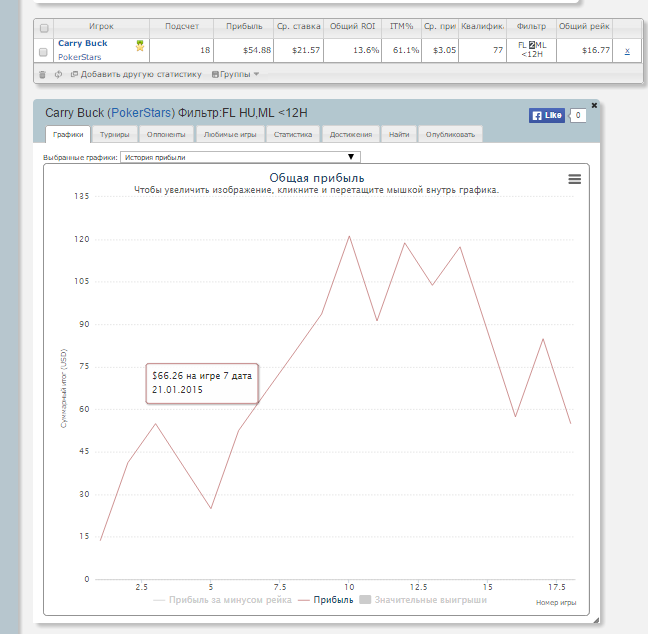
Task: Click the Facebook Like button
Action: (547, 116)
